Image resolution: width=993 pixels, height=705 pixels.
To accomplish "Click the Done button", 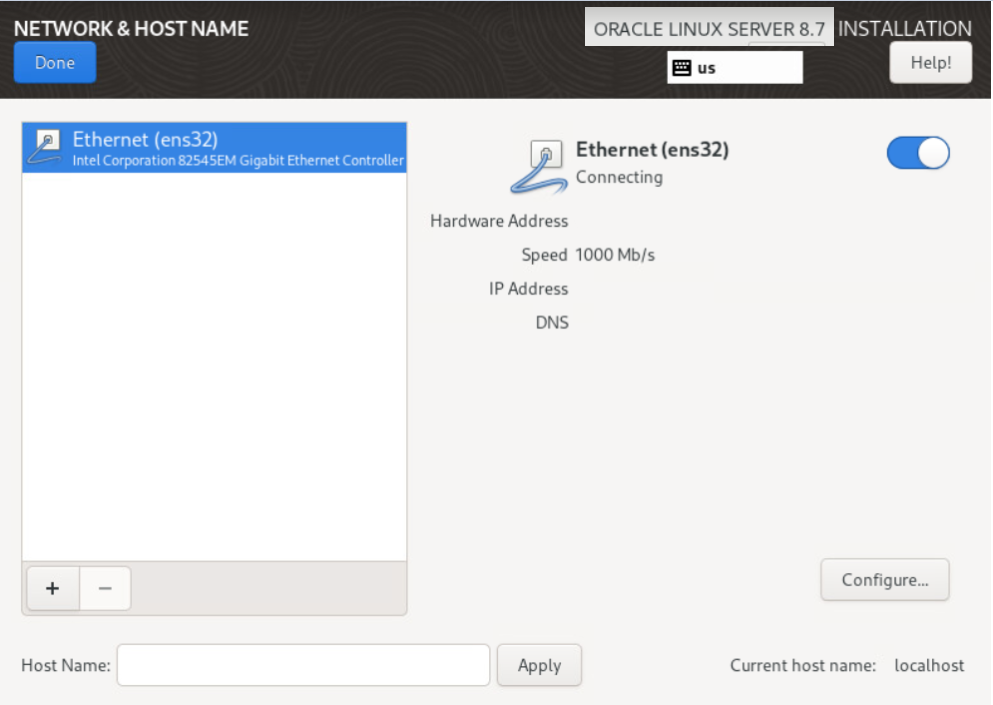I will tap(55, 63).
